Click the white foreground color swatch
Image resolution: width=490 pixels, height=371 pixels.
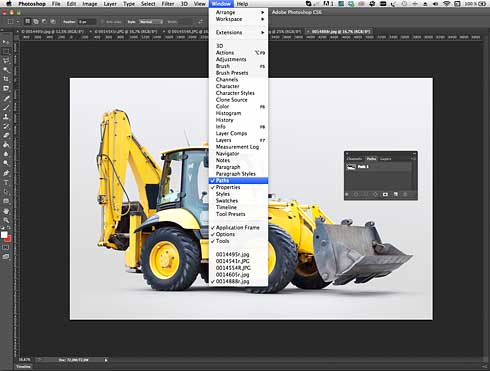point(4,235)
